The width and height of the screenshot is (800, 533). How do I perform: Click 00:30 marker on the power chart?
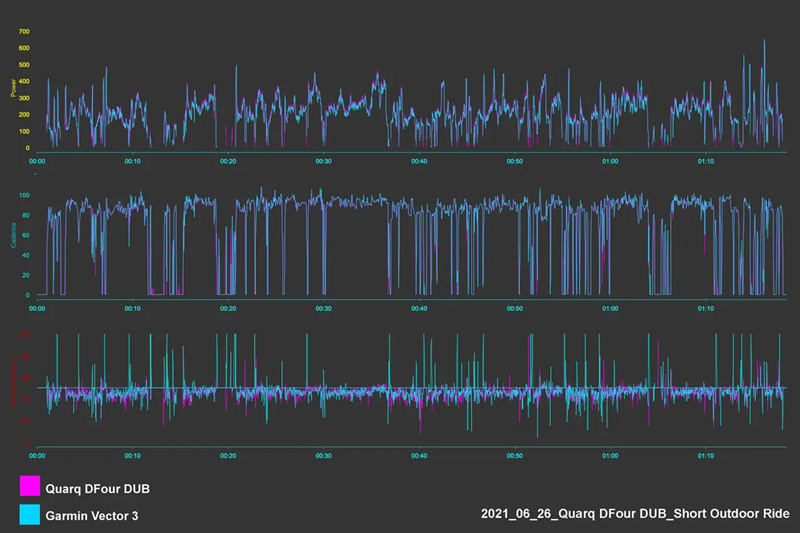click(324, 160)
